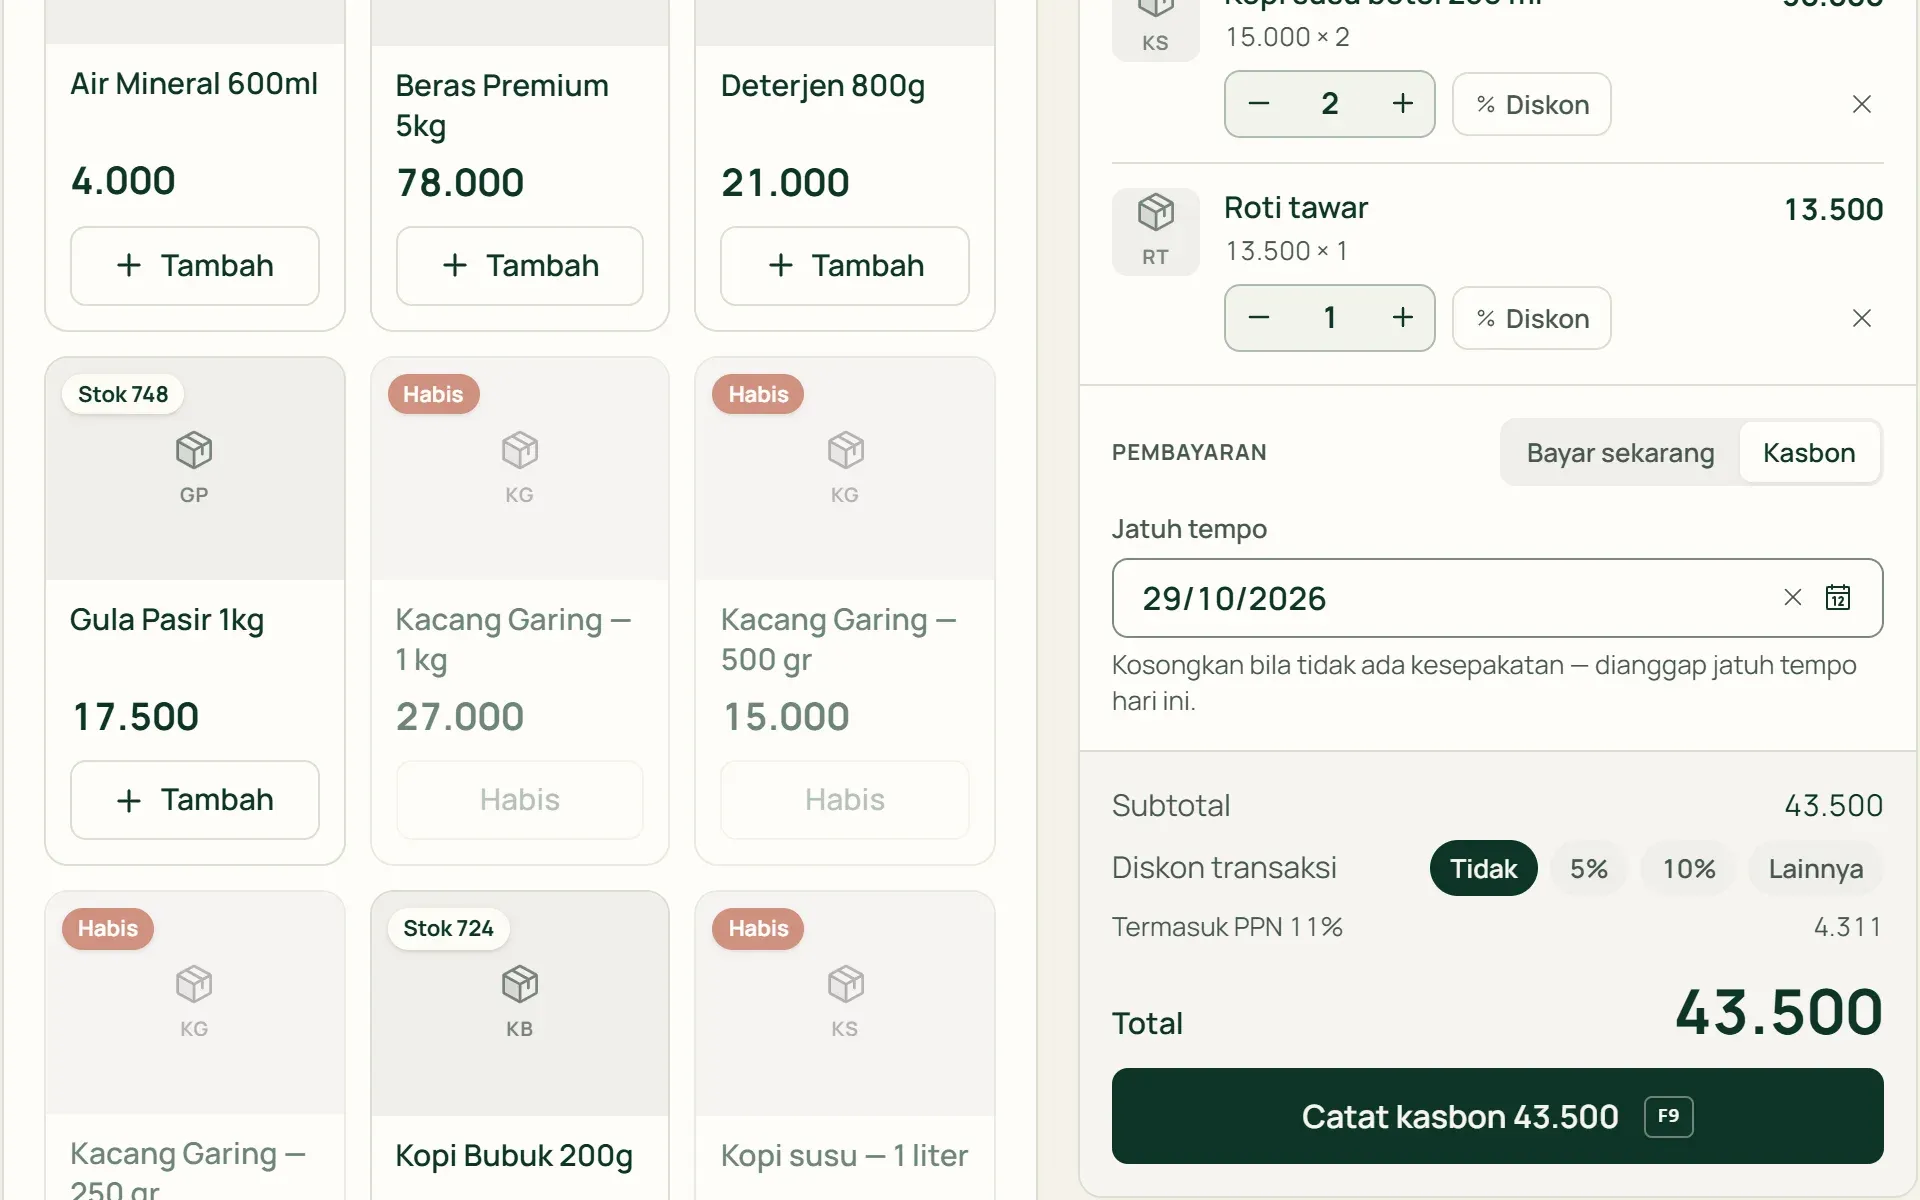Click the Habis badge on Kopi susu card
The height and width of the screenshot is (1200, 1920).
758,928
